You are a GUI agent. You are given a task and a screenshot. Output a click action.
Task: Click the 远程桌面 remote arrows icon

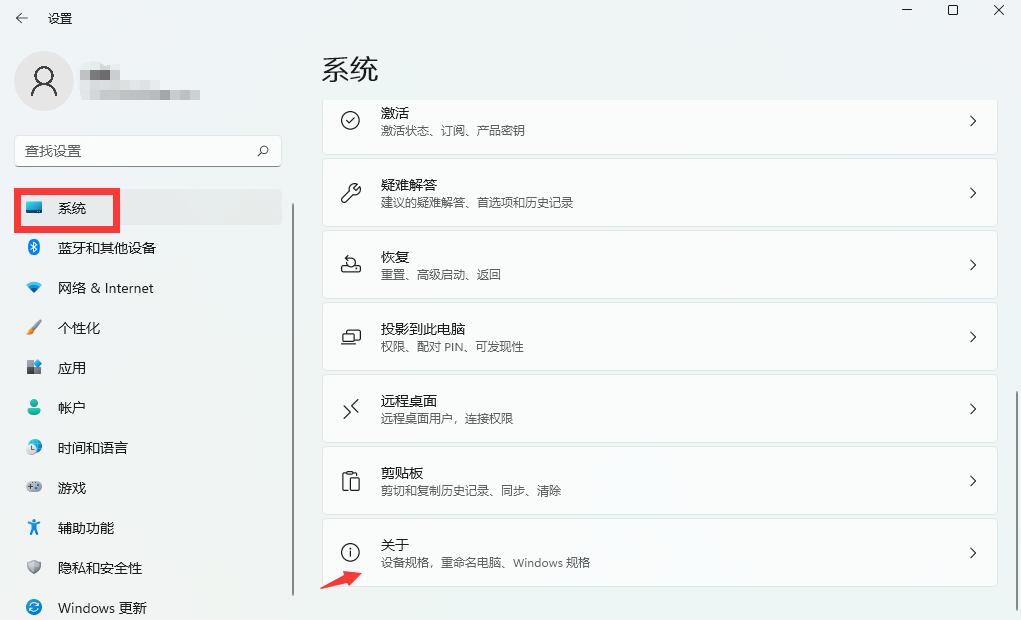[x=350, y=409]
